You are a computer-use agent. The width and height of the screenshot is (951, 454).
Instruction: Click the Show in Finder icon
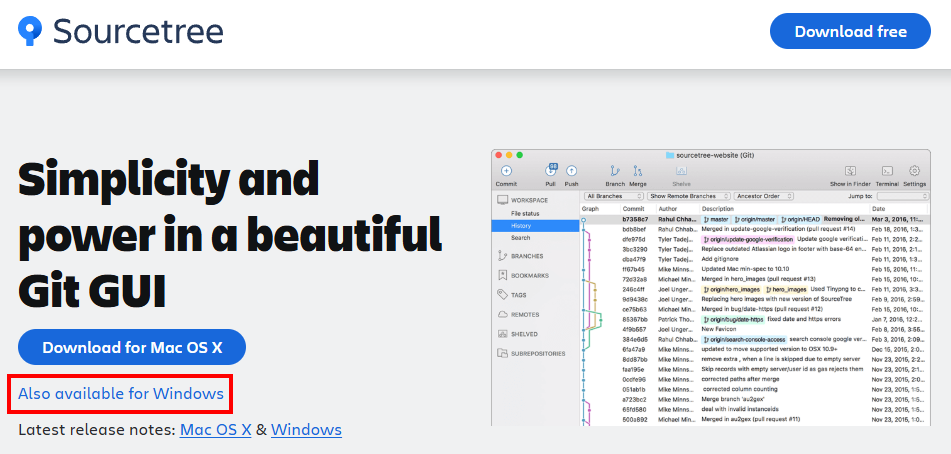pyautogui.click(x=850, y=172)
